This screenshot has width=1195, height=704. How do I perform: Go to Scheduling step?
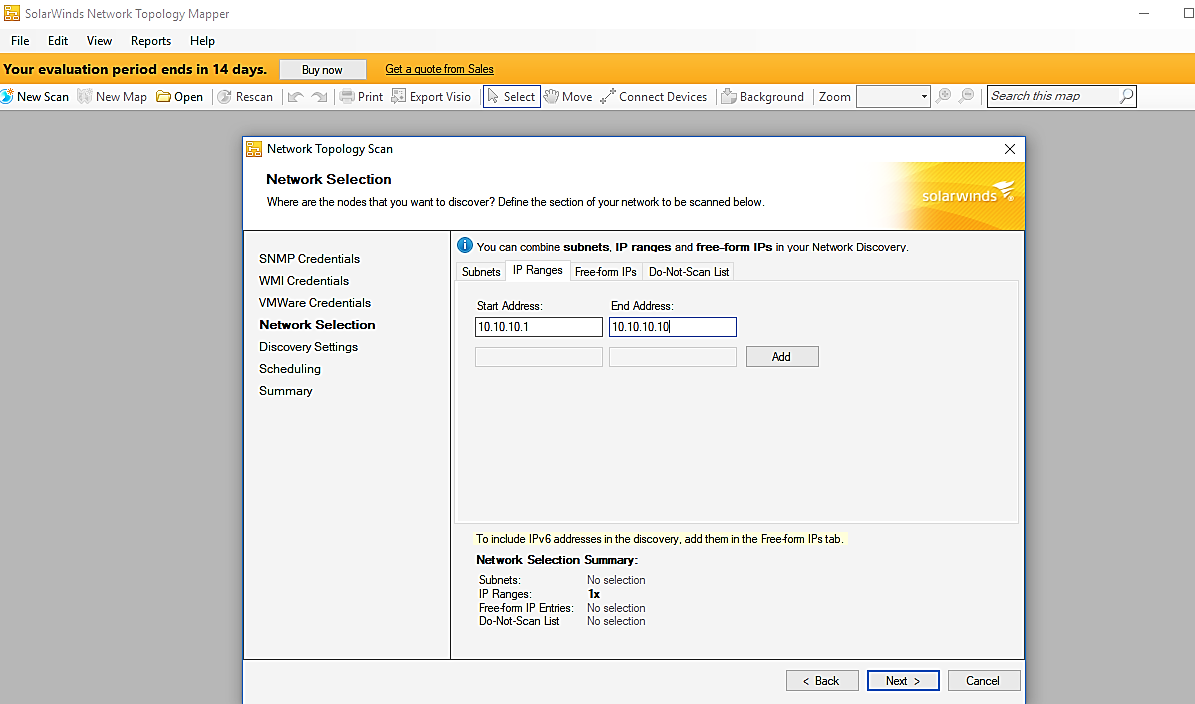(290, 370)
